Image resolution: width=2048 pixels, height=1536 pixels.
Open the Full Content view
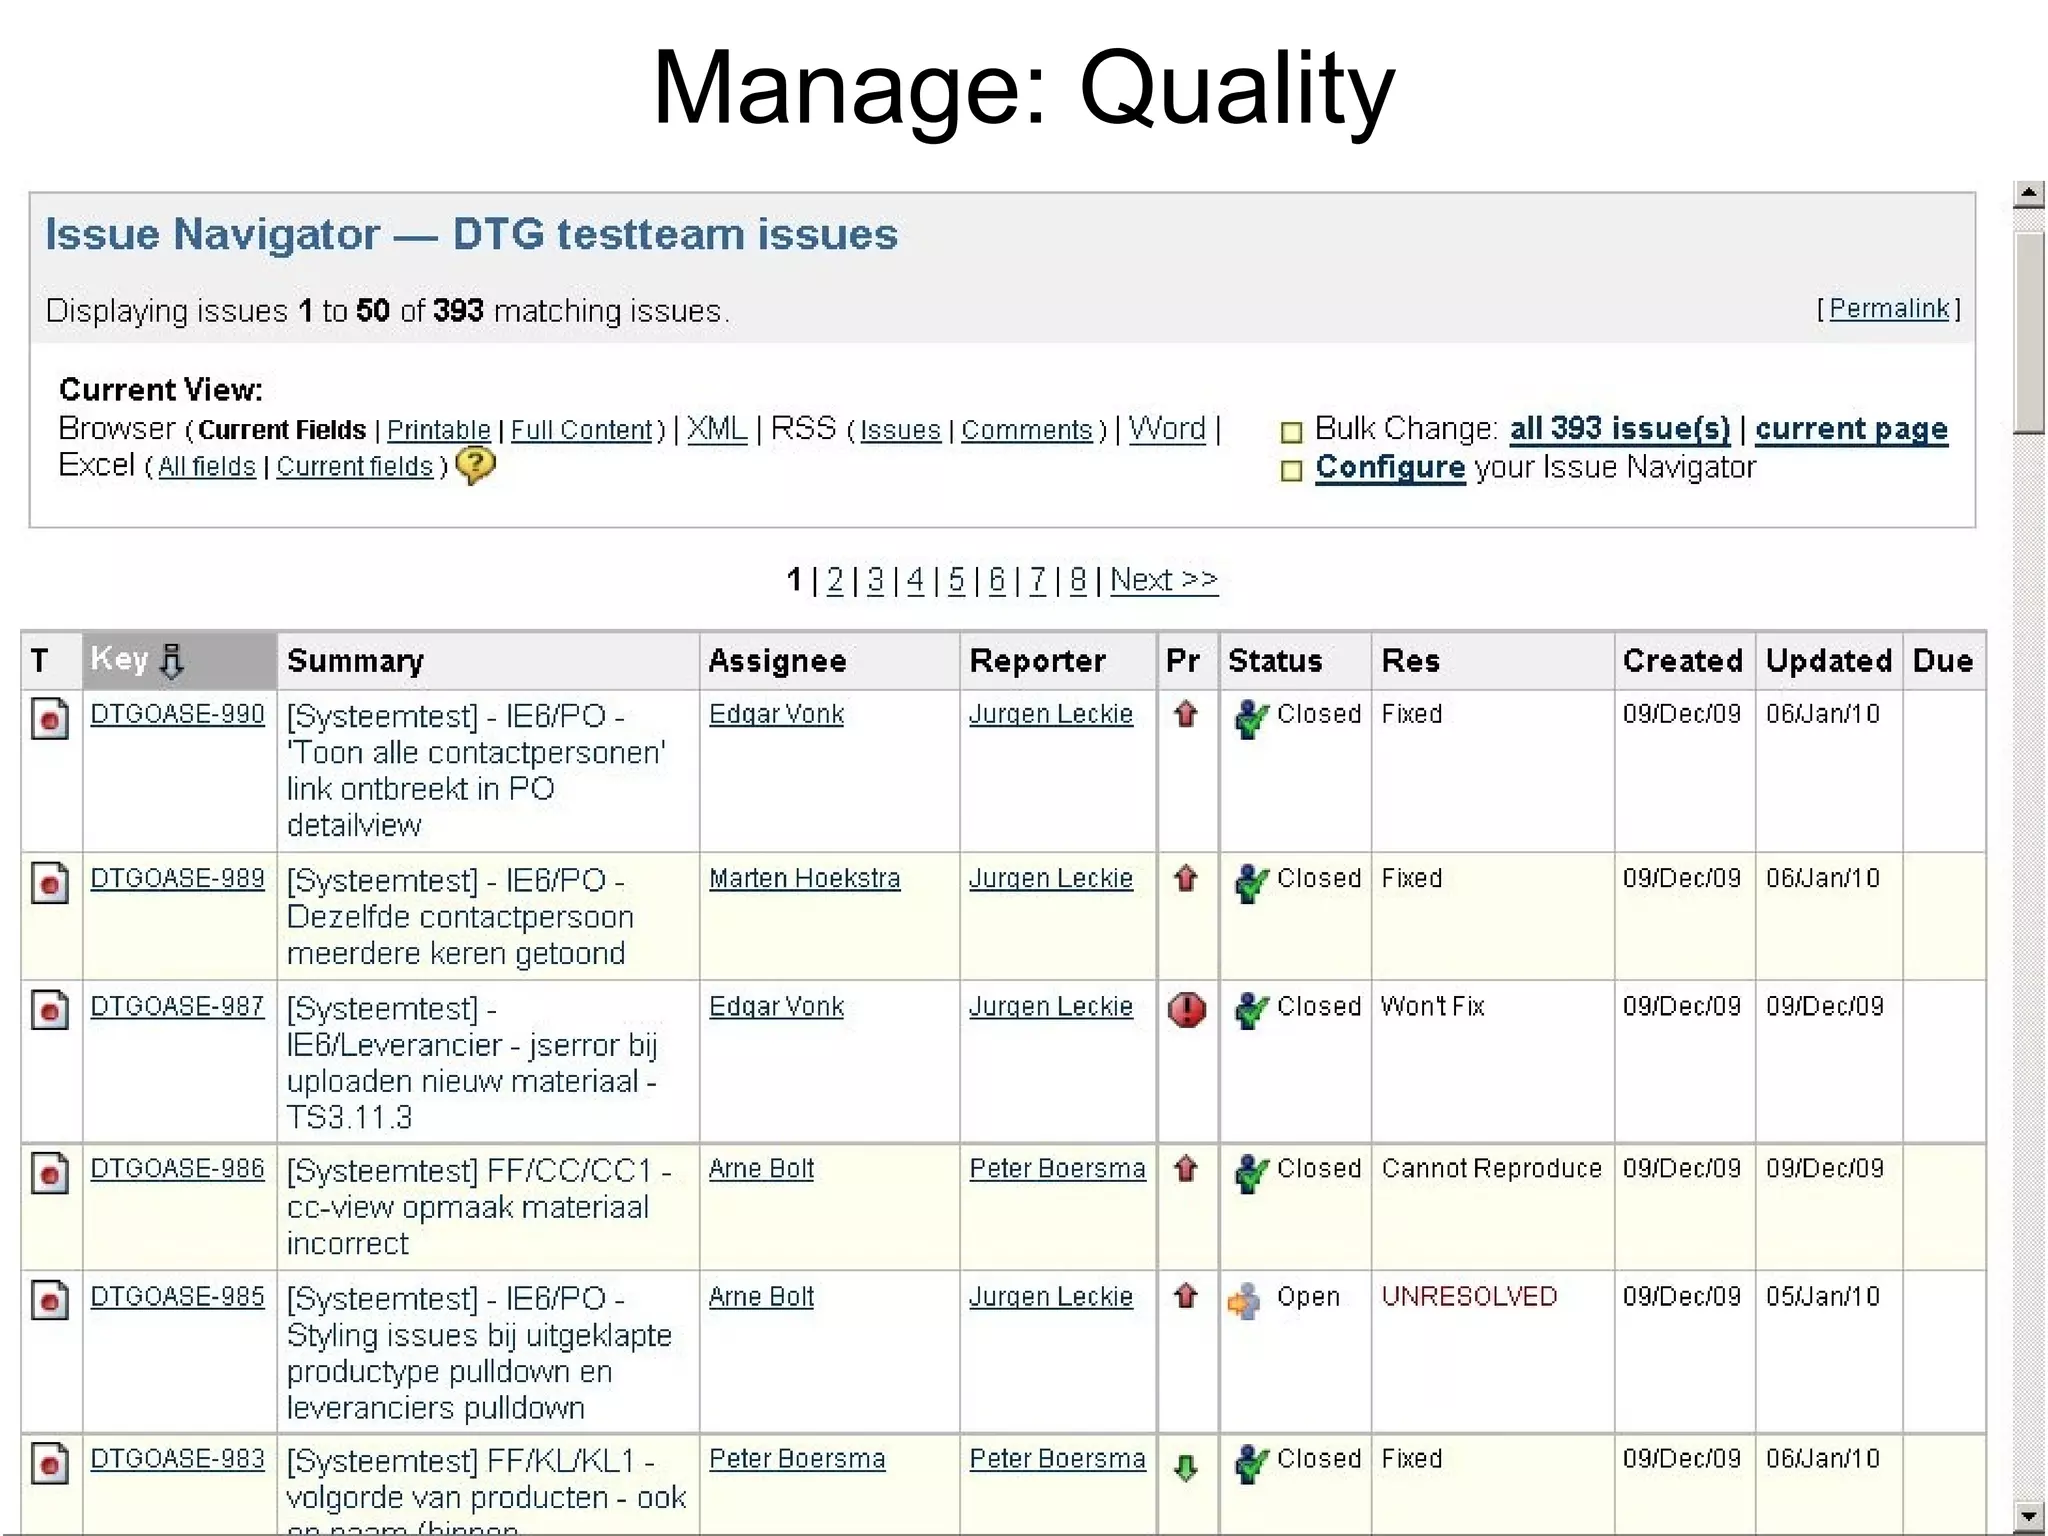click(581, 430)
